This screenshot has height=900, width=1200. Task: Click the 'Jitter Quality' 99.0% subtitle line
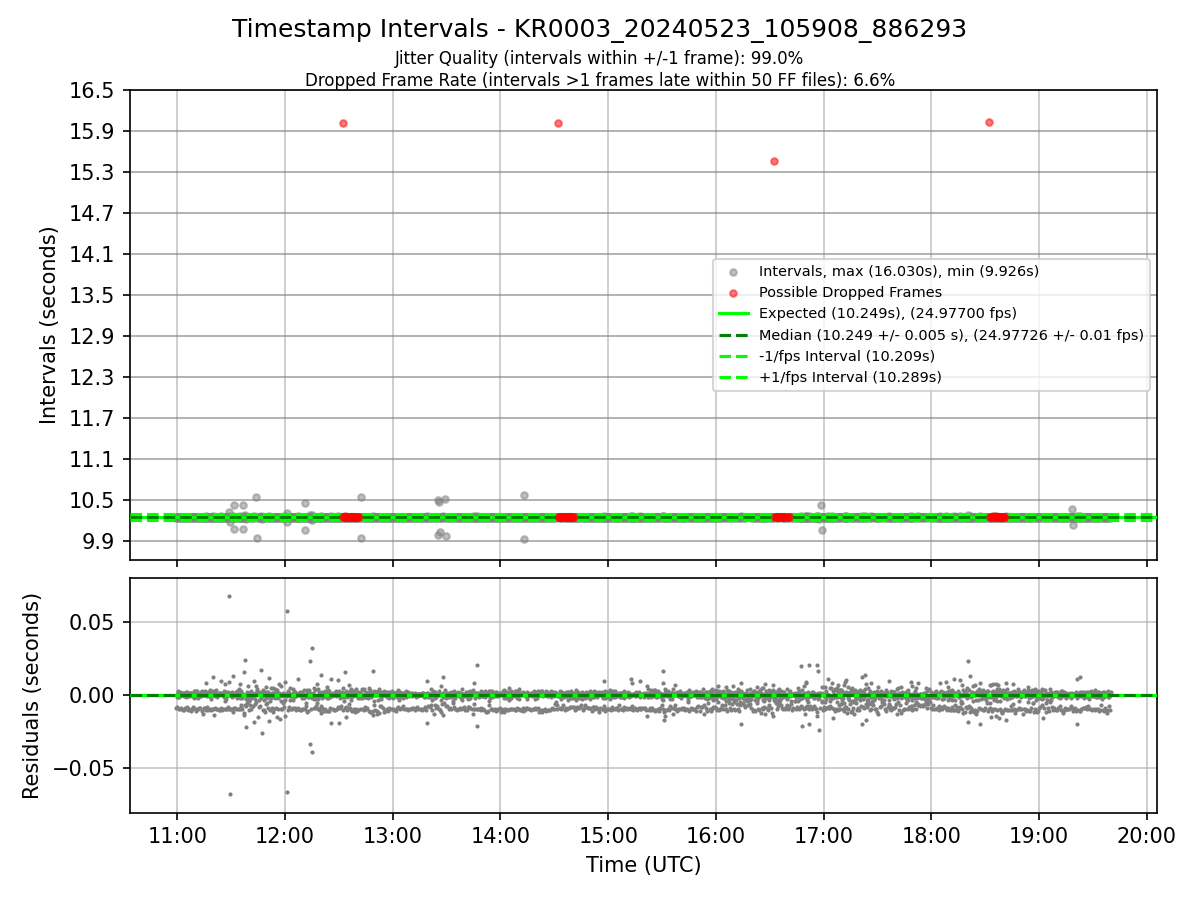point(599,58)
